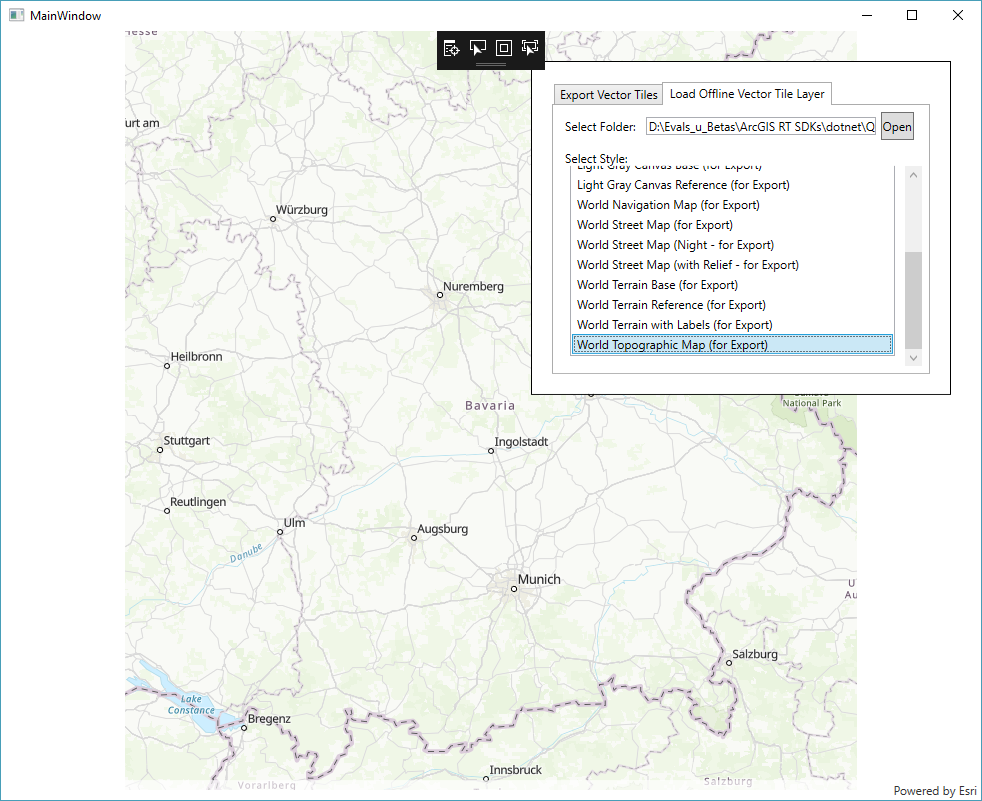The width and height of the screenshot is (982, 801).
Task: Choose World Terrain with Labels style
Action: pos(732,325)
